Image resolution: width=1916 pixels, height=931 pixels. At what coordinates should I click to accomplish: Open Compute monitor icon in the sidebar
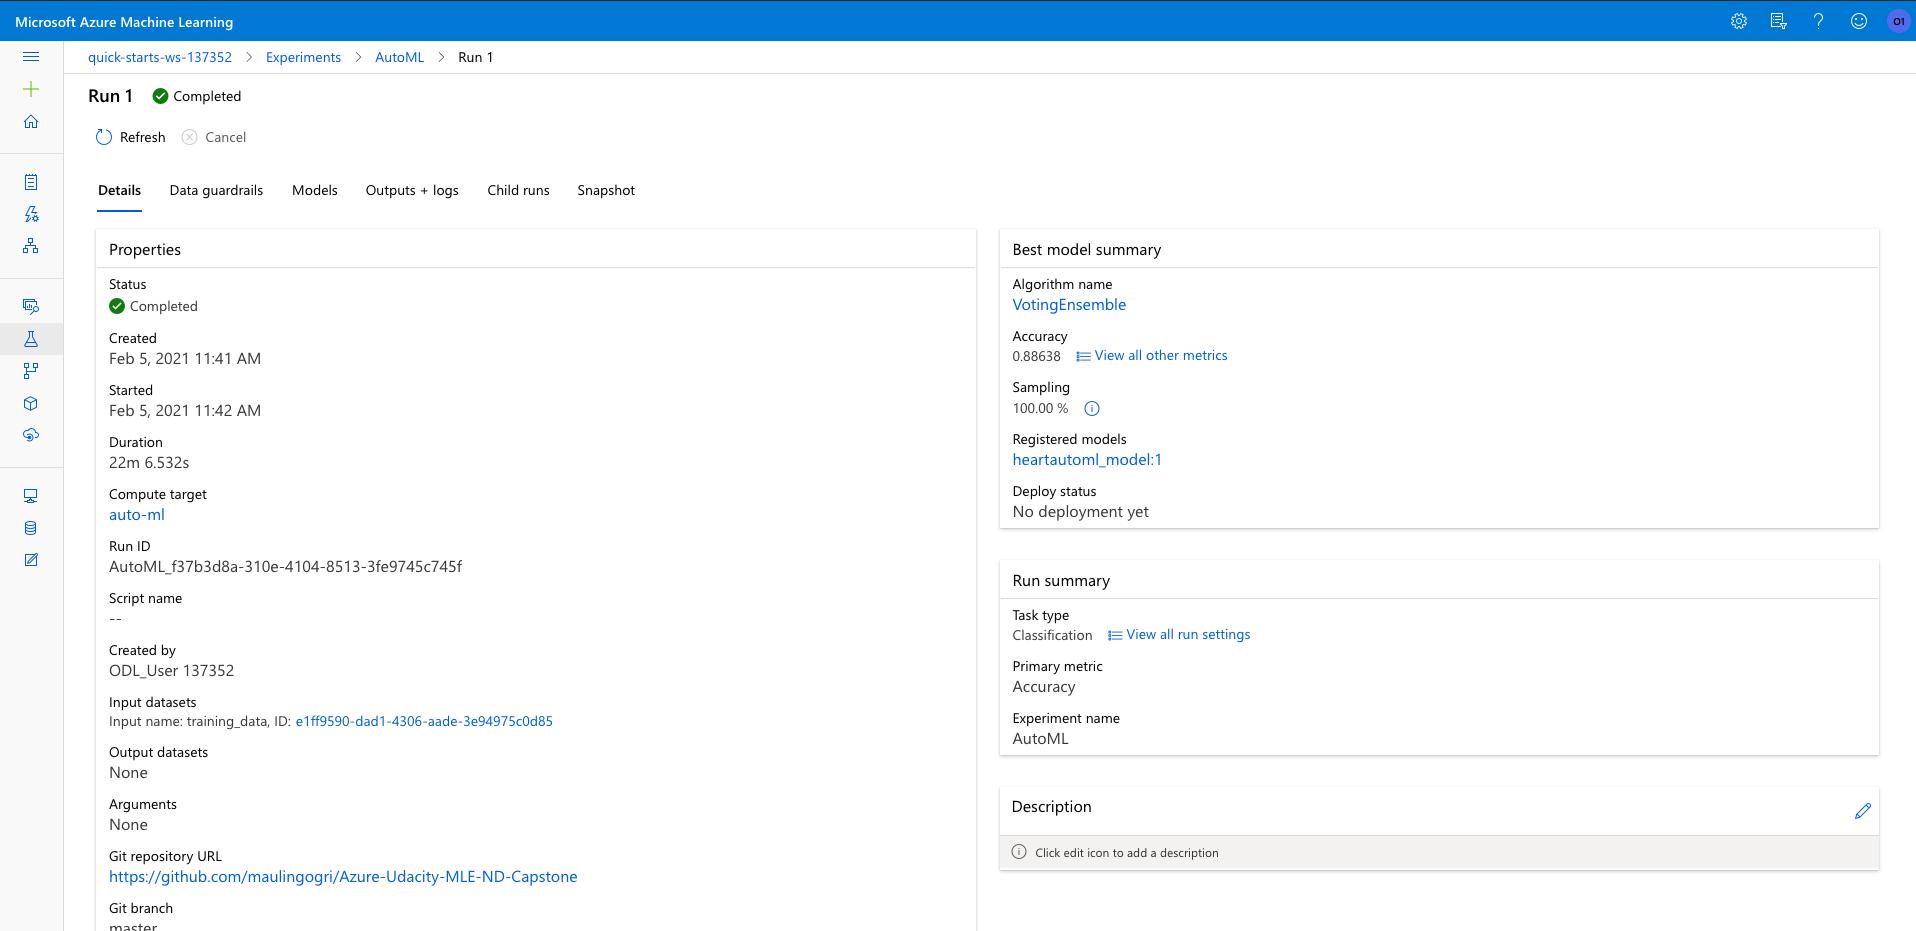point(31,496)
